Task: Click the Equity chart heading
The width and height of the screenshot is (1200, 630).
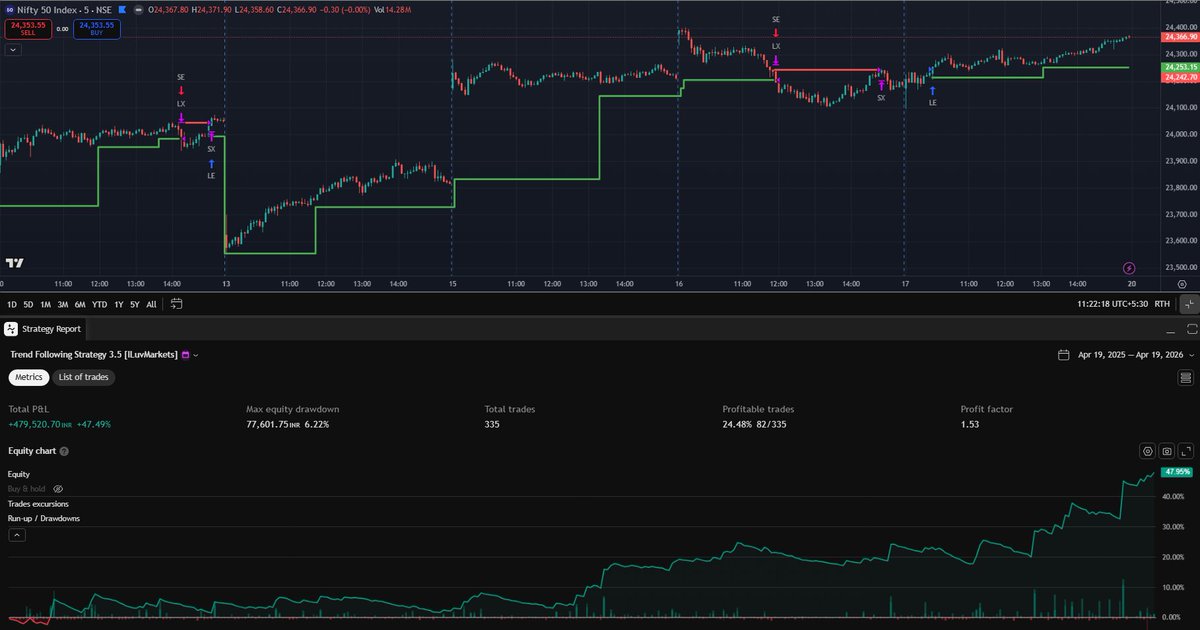Action: coord(32,452)
